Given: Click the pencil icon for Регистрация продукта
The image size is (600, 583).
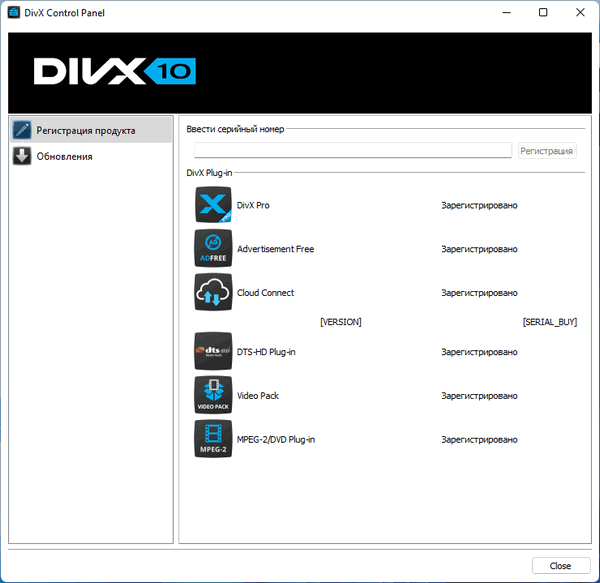Looking at the screenshot, I should click(22, 130).
